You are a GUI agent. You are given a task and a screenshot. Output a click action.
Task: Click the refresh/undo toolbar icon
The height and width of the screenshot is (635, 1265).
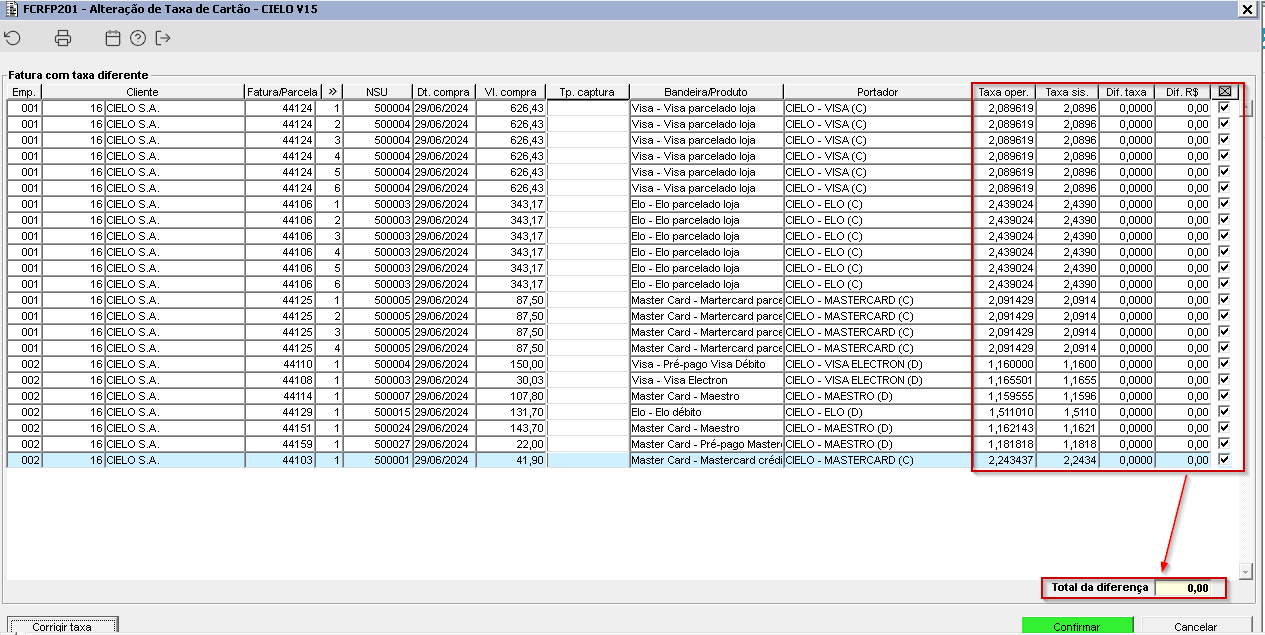pos(13,38)
